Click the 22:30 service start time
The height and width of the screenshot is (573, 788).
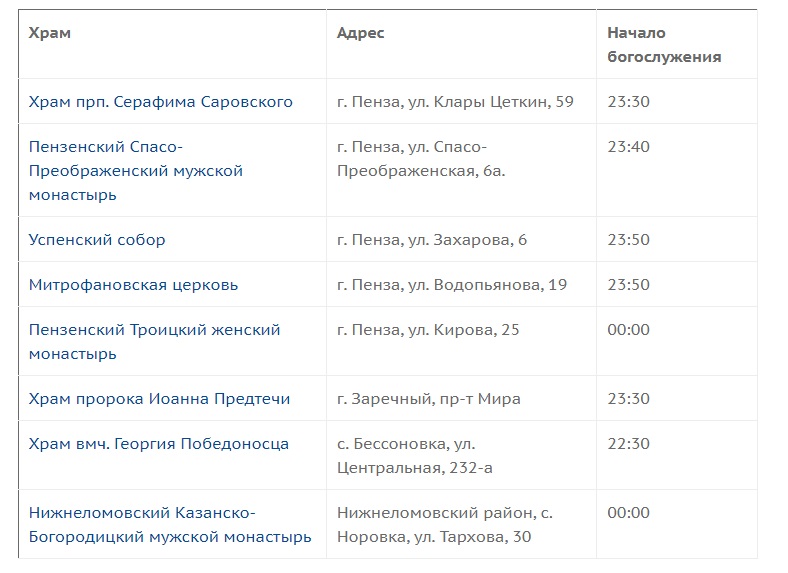pos(628,444)
